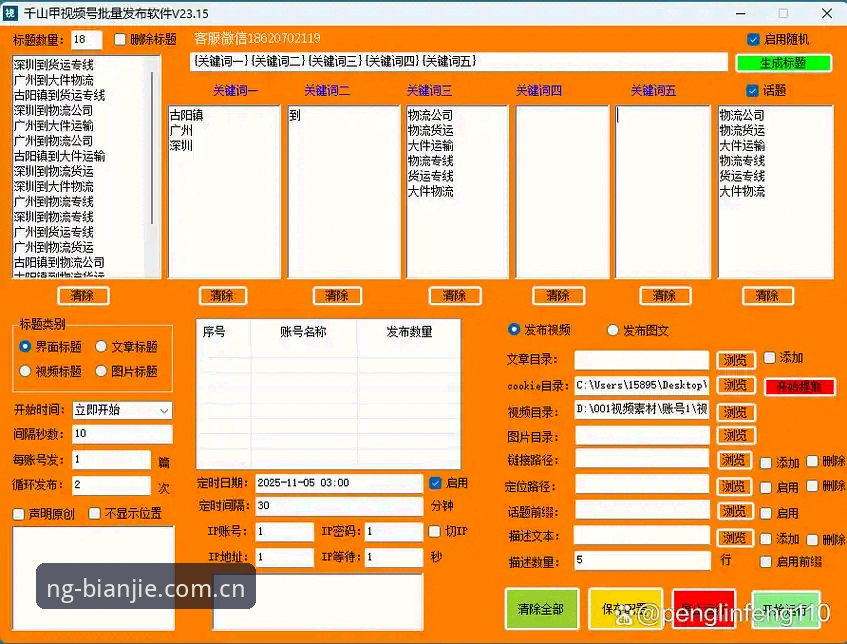Click the IP地址 input field

[x=285, y=557]
